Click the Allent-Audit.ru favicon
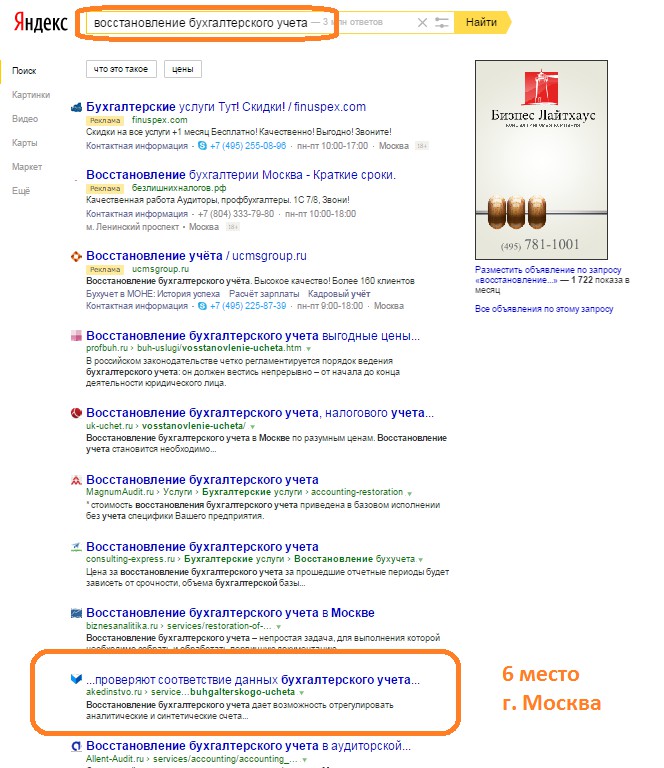Image resolution: width=664 pixels, height=768 pixels. [x=76, y=746]
